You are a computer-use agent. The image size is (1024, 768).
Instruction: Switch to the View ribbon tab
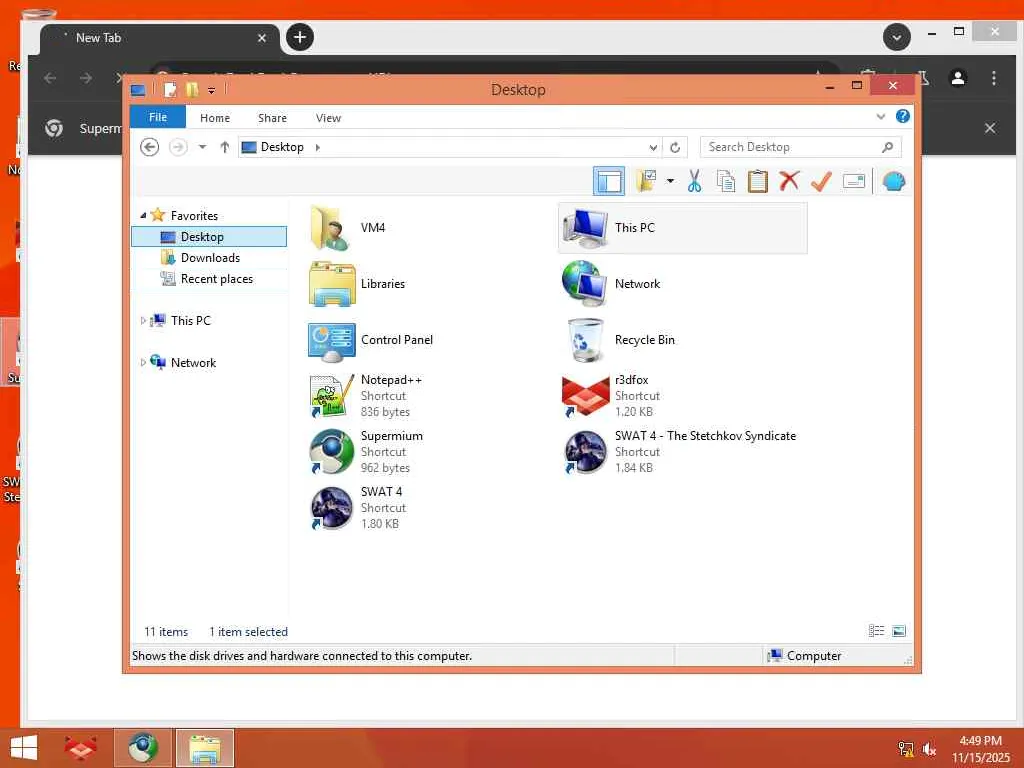[x=328, y=118]
